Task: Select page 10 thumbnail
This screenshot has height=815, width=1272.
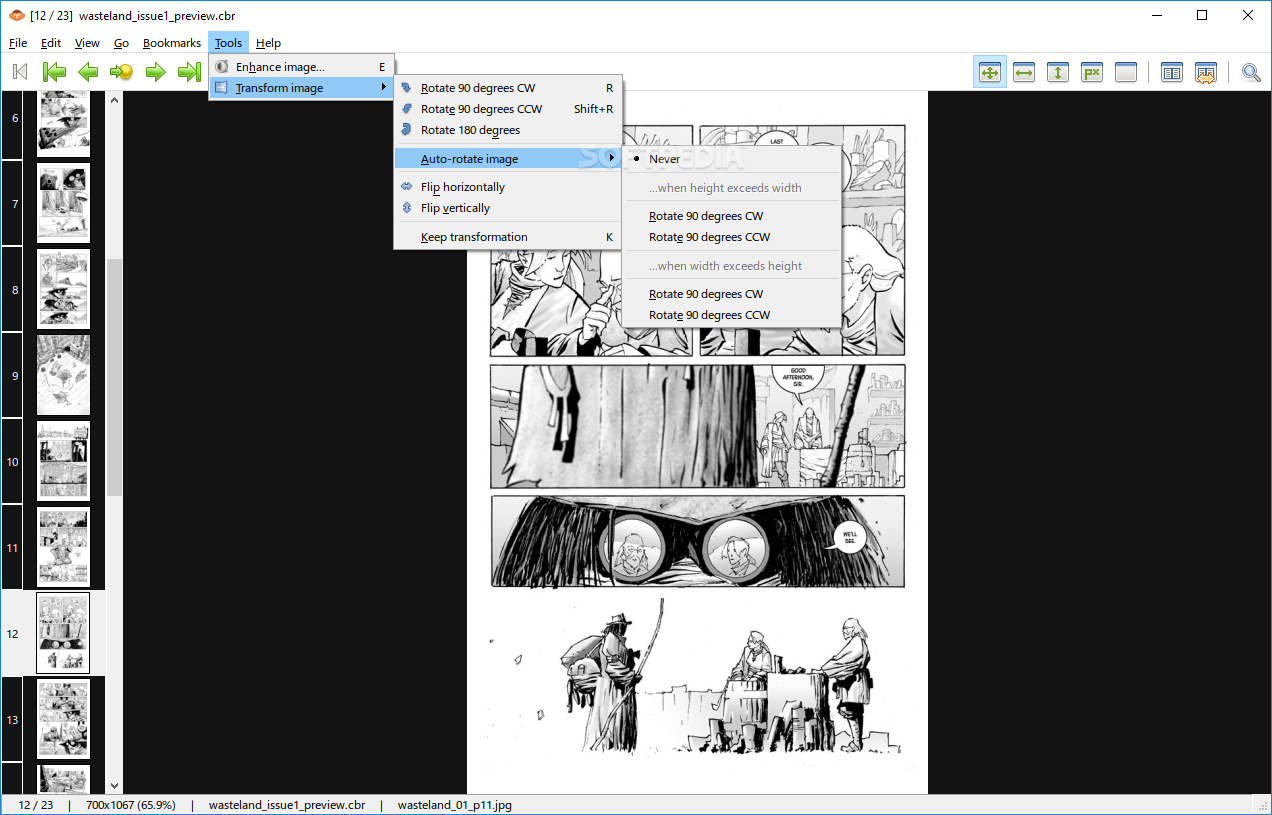Action: point(63,461)
